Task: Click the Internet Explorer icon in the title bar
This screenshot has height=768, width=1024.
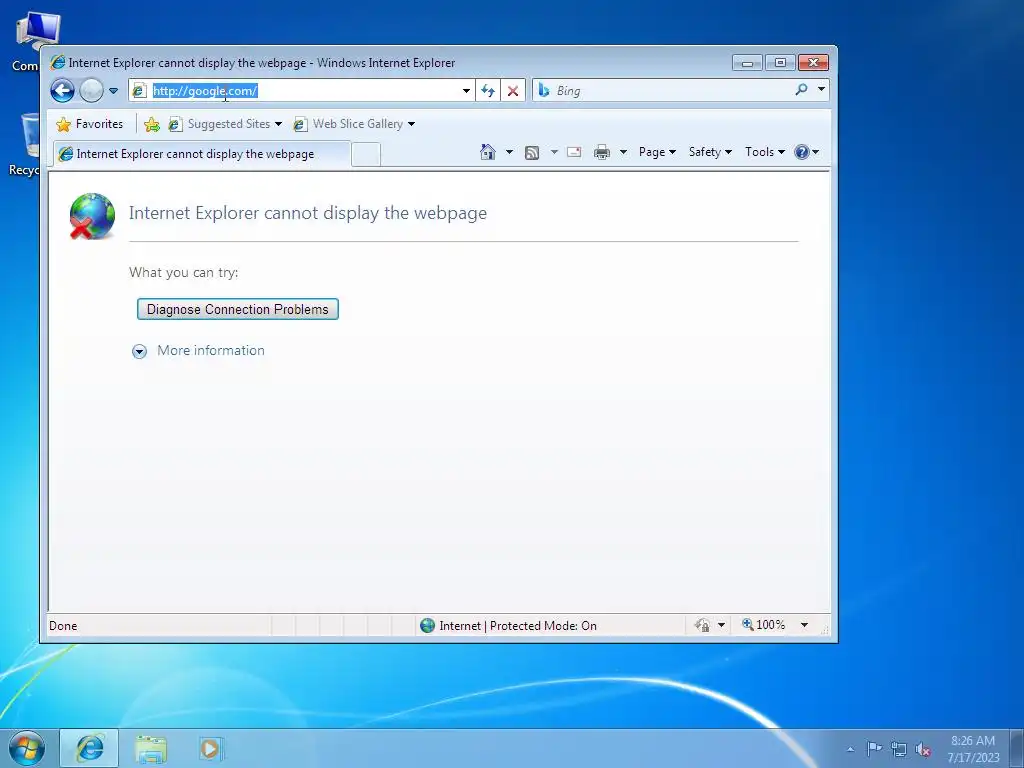Action: pos(57,62)
